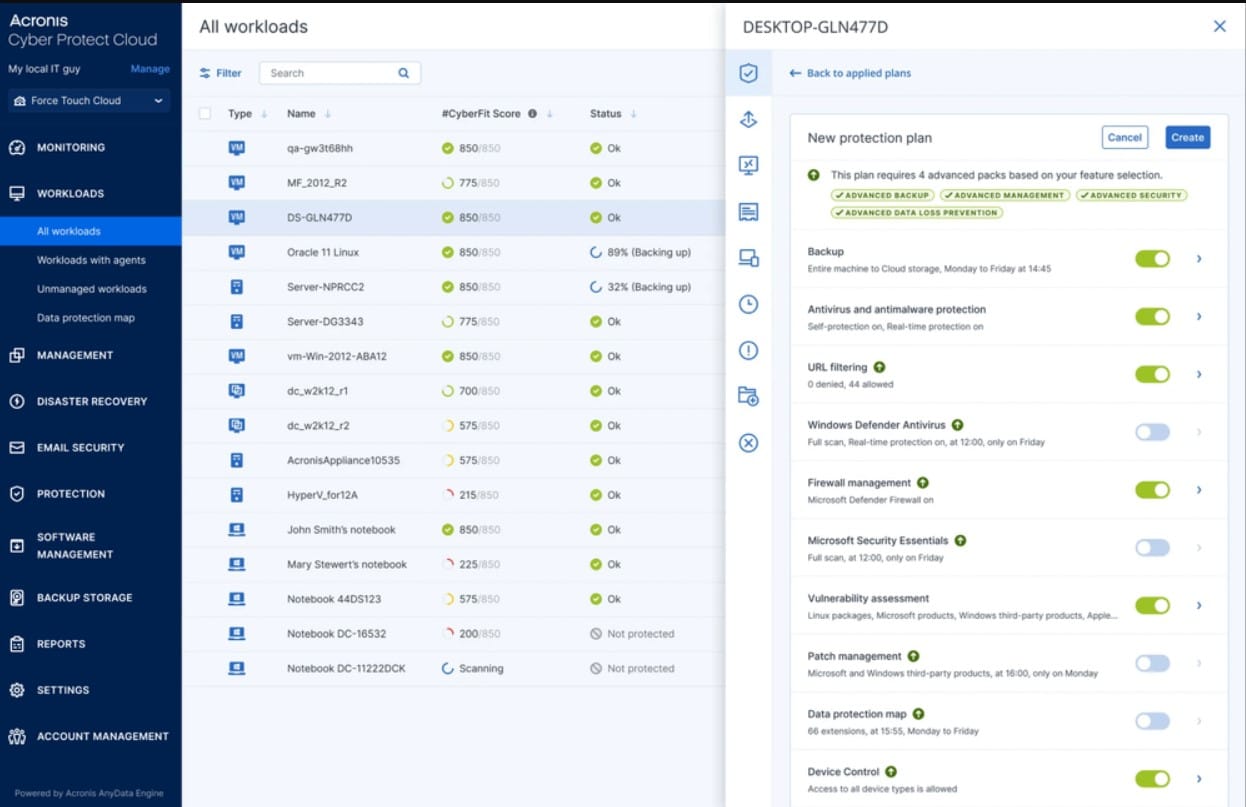Toggle Vulnerability assessment off
The height and width of the screenshot is (807, 1246).
(x=1152, y=606)
